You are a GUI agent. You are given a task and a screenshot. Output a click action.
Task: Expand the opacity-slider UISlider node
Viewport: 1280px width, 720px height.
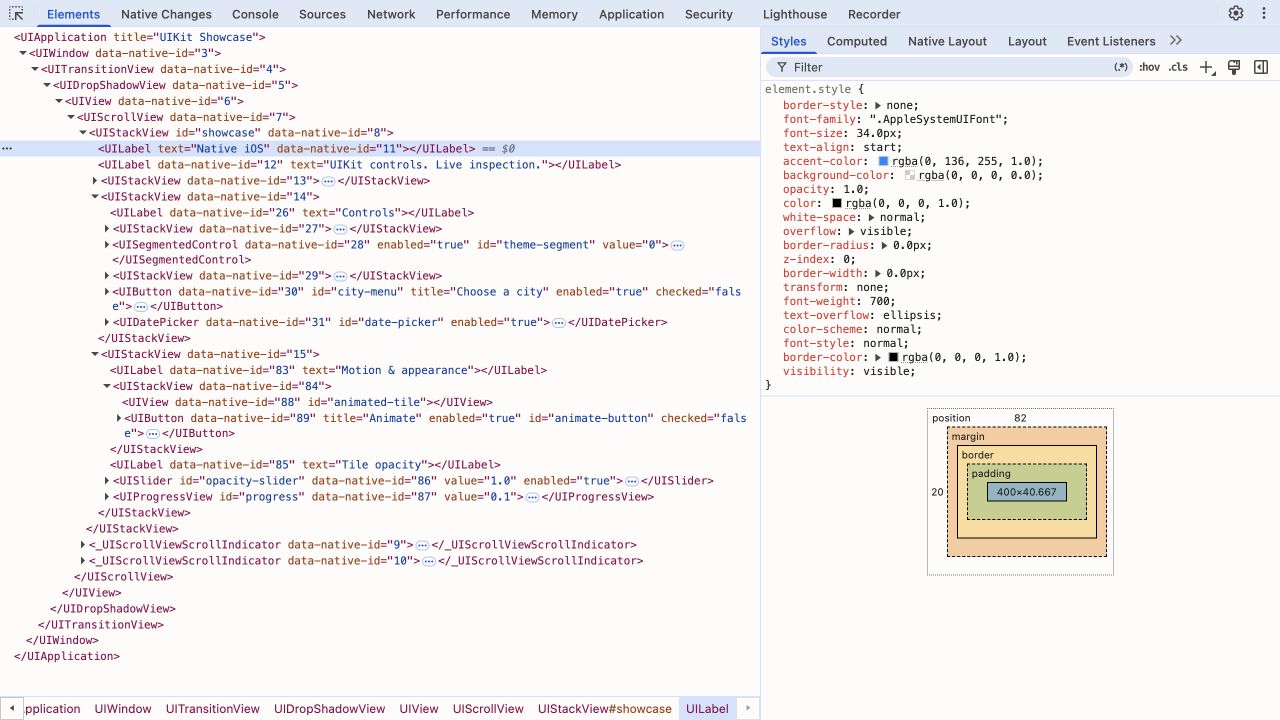(x=107, y=481)
